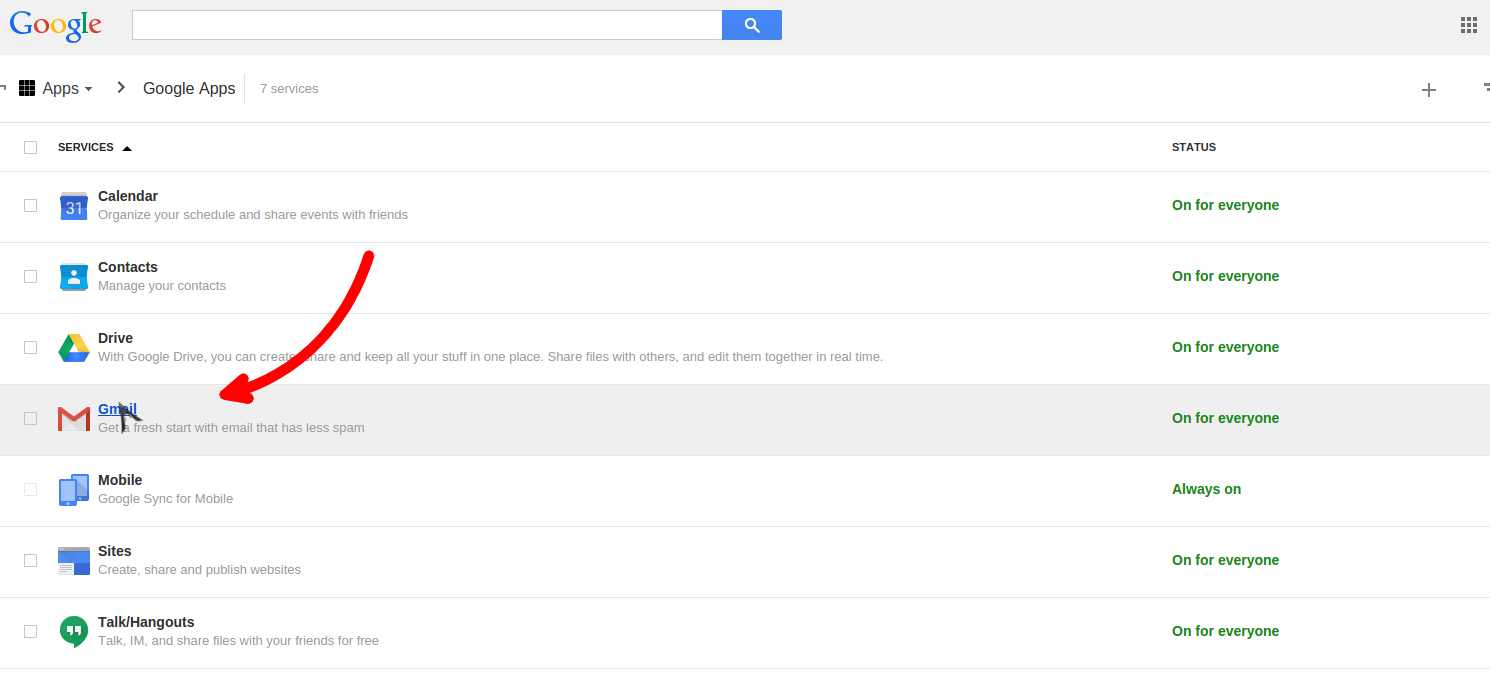
Task: Click 'Organize your schedule and share events' description
Action: pos(253,215)
